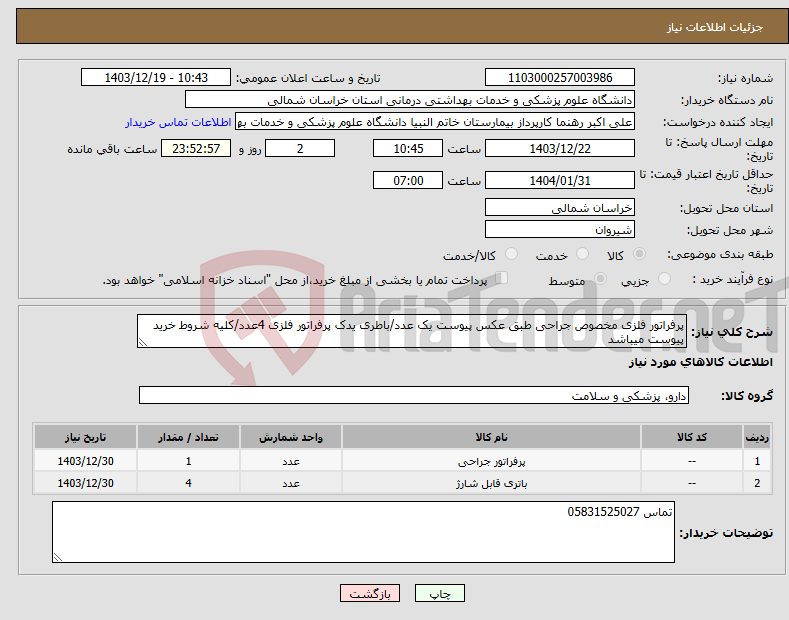Select the جزیی purchase type radio

[x=664, y=279]
